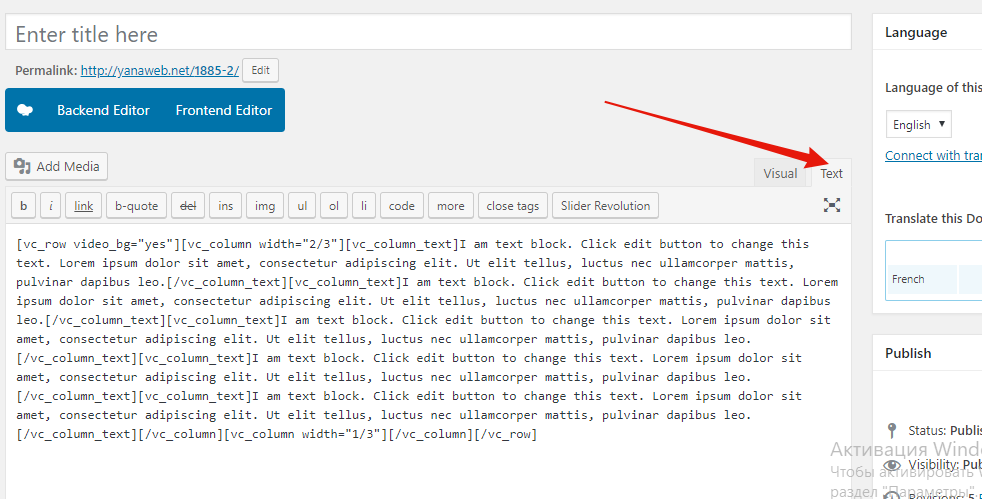Click the Publish panel heading
Viewport: 982px width, 499px height.
tap(908, 353)
